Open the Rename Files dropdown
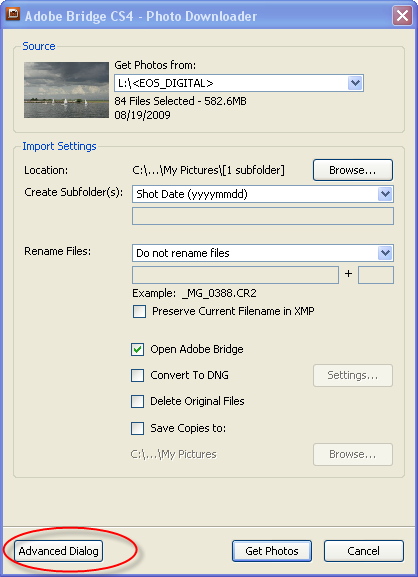The width and height of the screenshot is (418, 577). coord(263,253)
